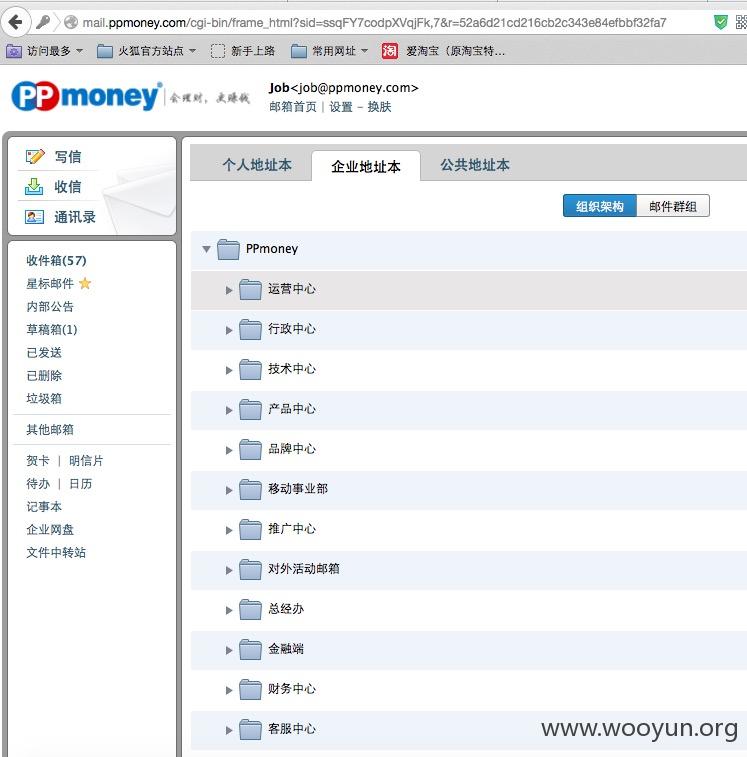This screenshot has width=747, height=757.
Task: Click the 移动事业部 folder icon
Action: click(x=250, y=490)
